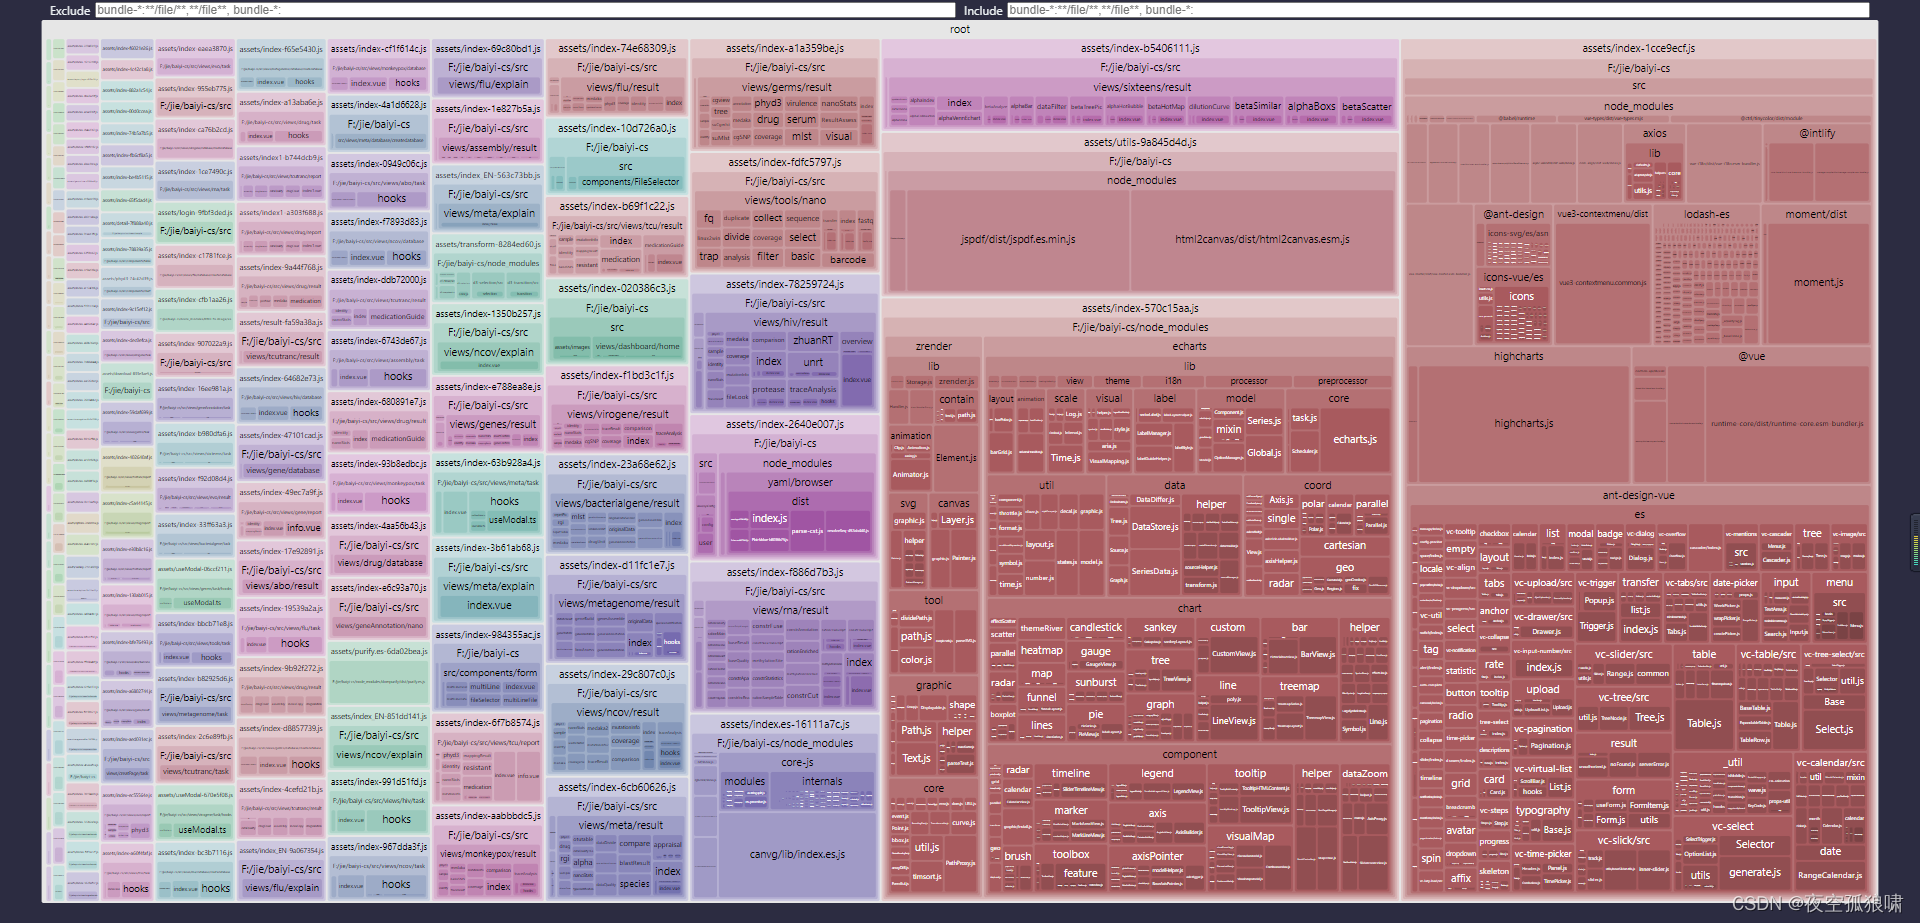Image resolution: width=1920 pixels, height=923 pixels.
Task: Open the vue3-contextmenu/dist group
Action: pos(1601,214)
